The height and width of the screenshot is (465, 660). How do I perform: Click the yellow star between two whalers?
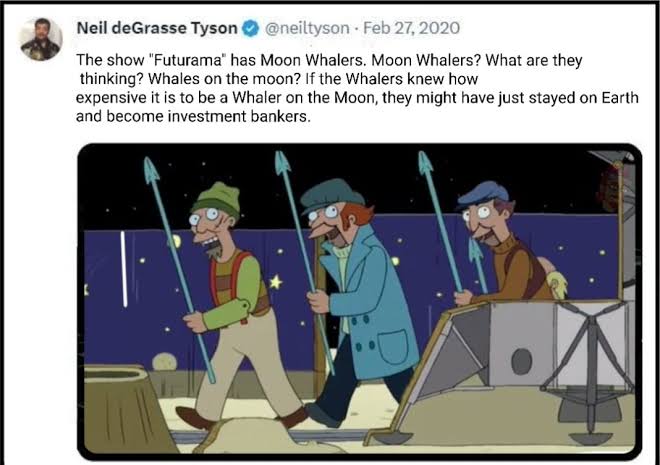point(275,281)
